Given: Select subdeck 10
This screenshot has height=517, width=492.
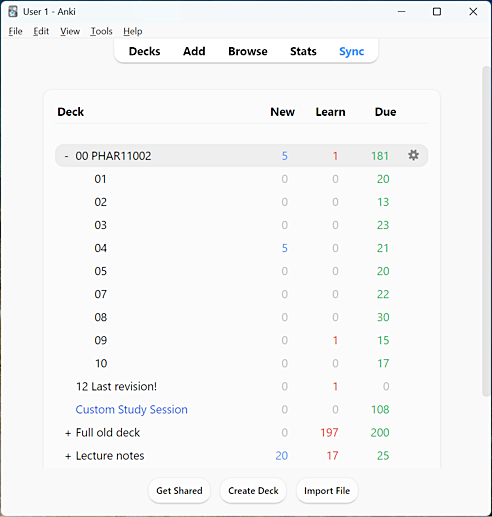Looking at the screenshot, I should pyautogui.click(x=101, y=363).
